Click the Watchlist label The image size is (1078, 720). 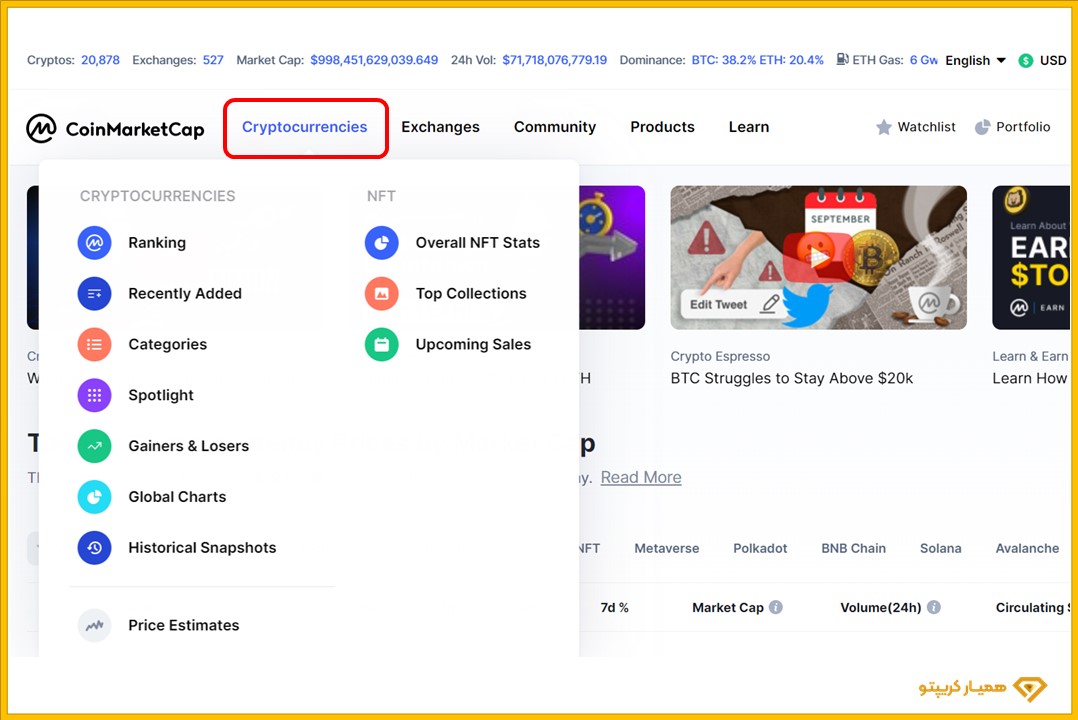pyautogui.click(x=926, y=127)
